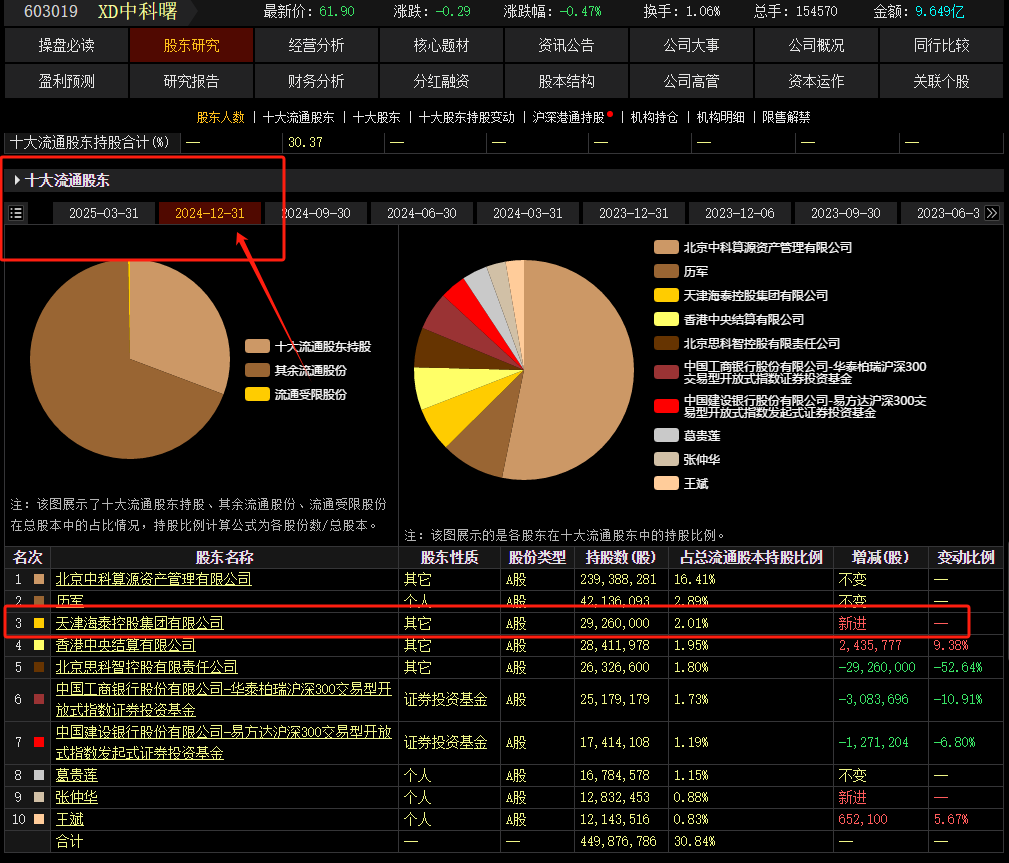Jump to the 十大流通股东 sub-link
Image resolution: width=1009 pixels, height=863 pixels.
tap(299, 117)
